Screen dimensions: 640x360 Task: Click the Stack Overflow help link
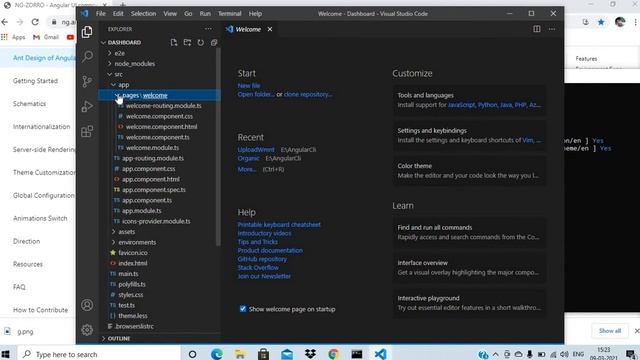(258, 267)
